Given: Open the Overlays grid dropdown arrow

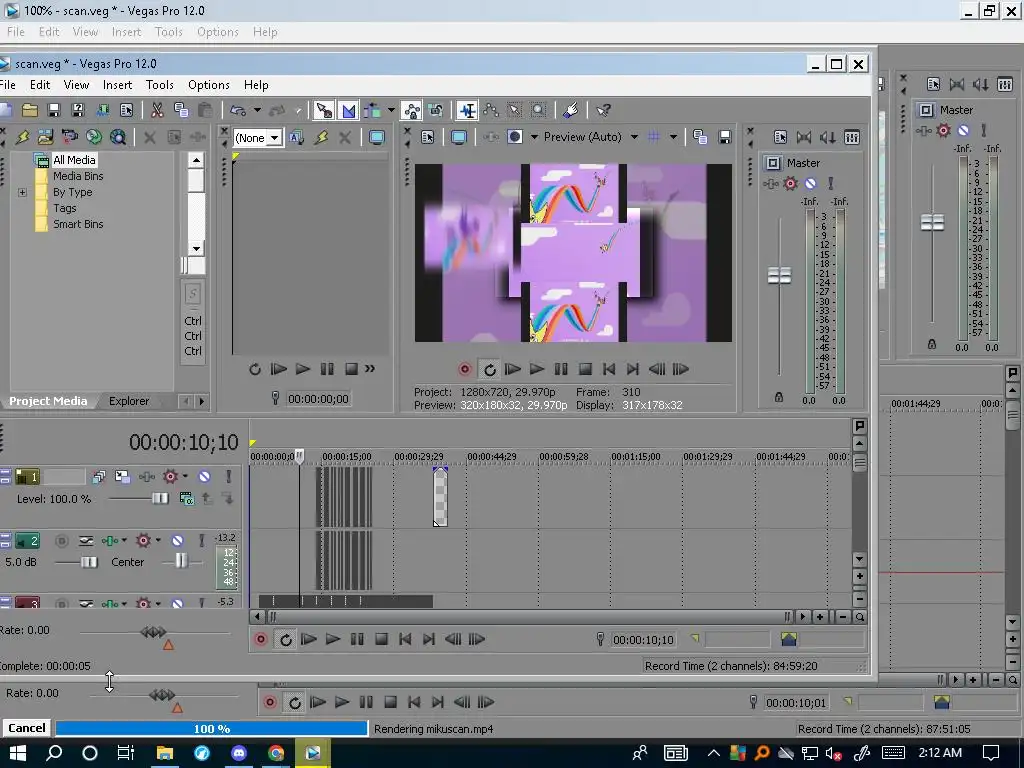Looking at the screenshot, I should tap(673, 137).
